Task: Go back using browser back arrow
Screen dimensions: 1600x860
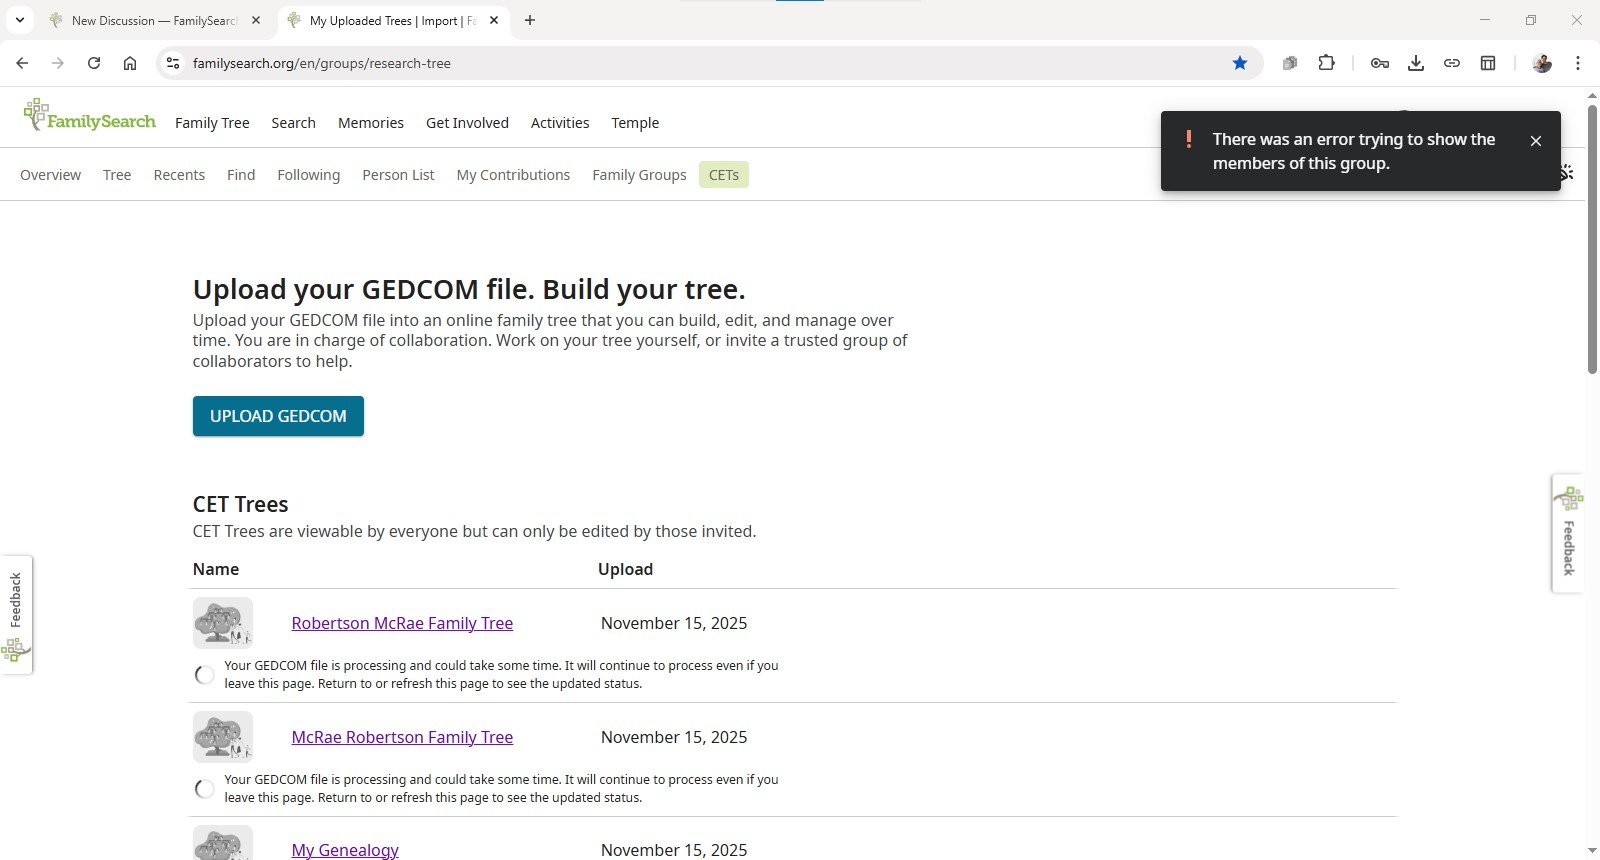Action: pos(22,63)
